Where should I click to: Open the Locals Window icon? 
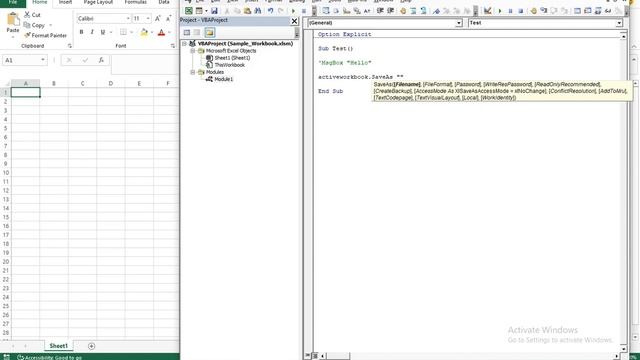[577, 11]
